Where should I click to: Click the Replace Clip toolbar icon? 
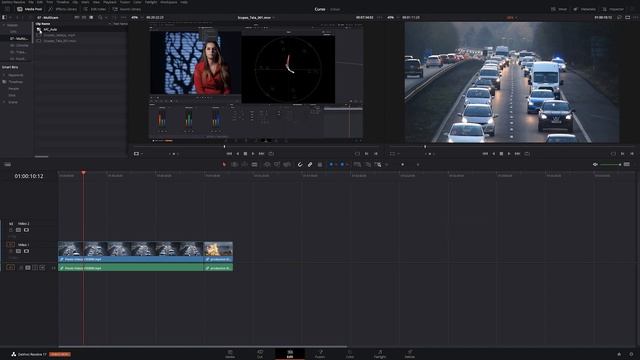[x=287, y=164]
